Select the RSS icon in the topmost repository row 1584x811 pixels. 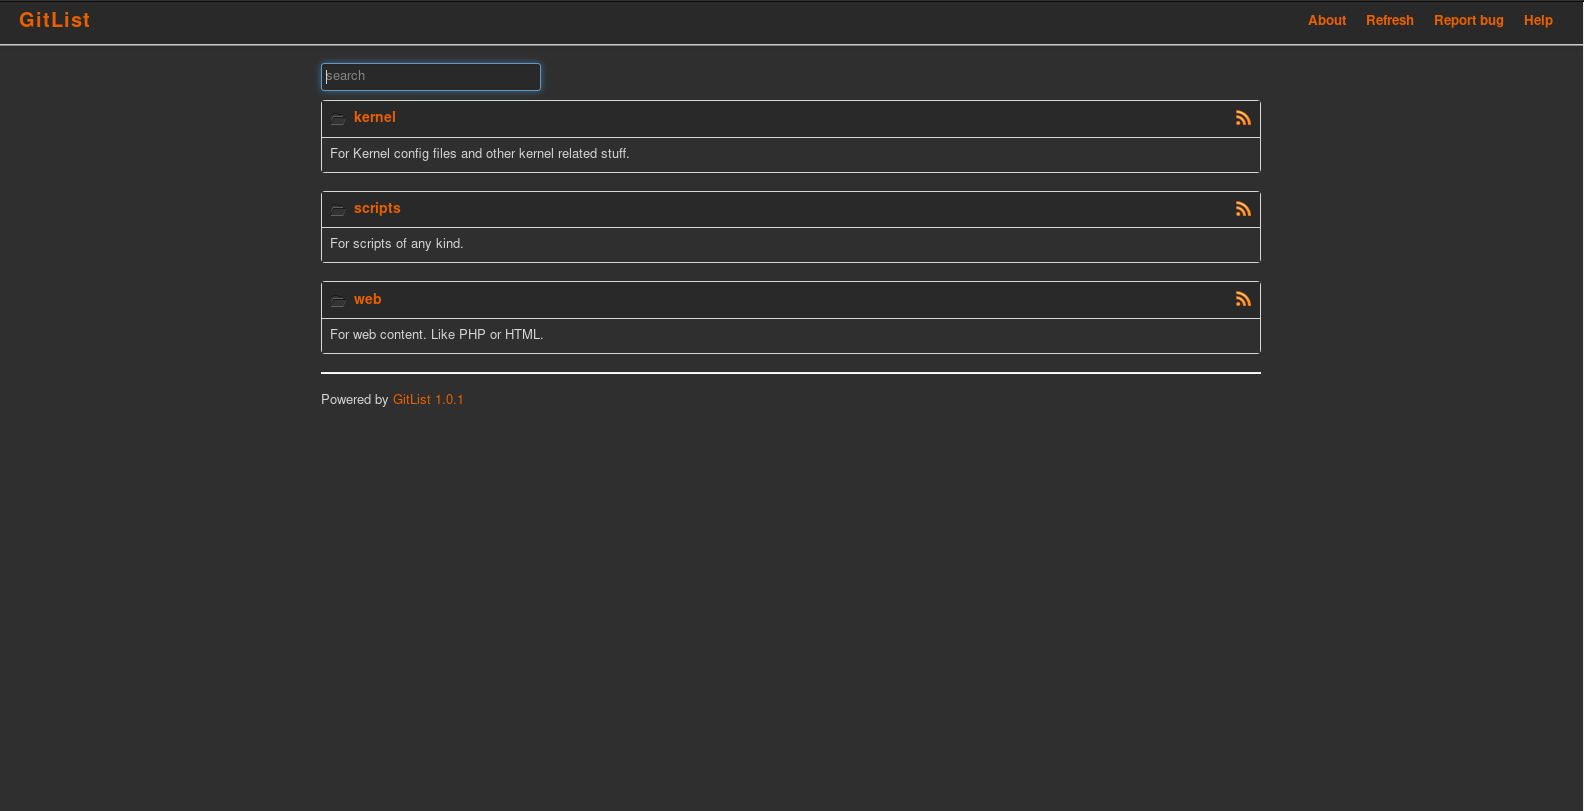[x=1243, y=117]
